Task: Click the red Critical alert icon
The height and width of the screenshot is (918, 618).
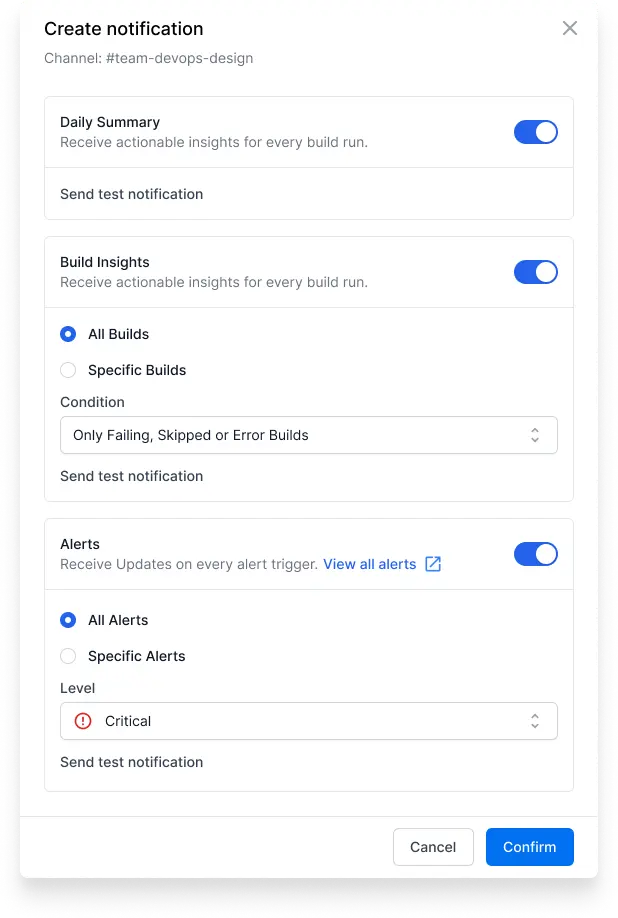Action: tap(83, 721)
